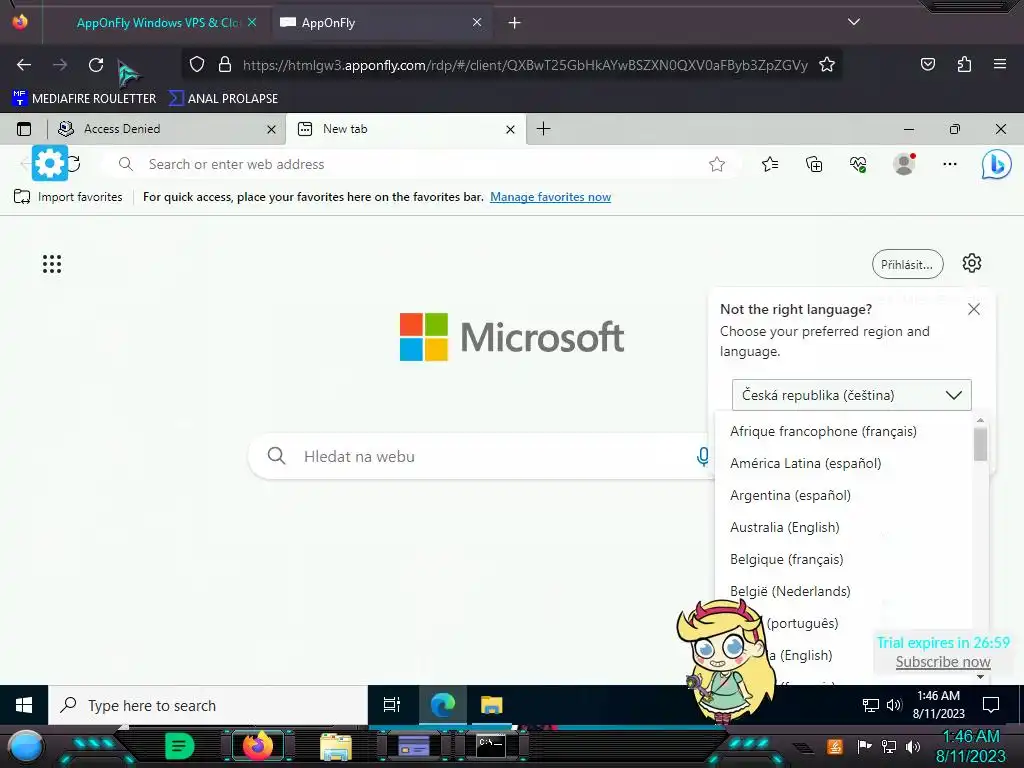The image size is (1024, 768).
Task: Select the New tab Edge tab
Action: click(405, 129)
